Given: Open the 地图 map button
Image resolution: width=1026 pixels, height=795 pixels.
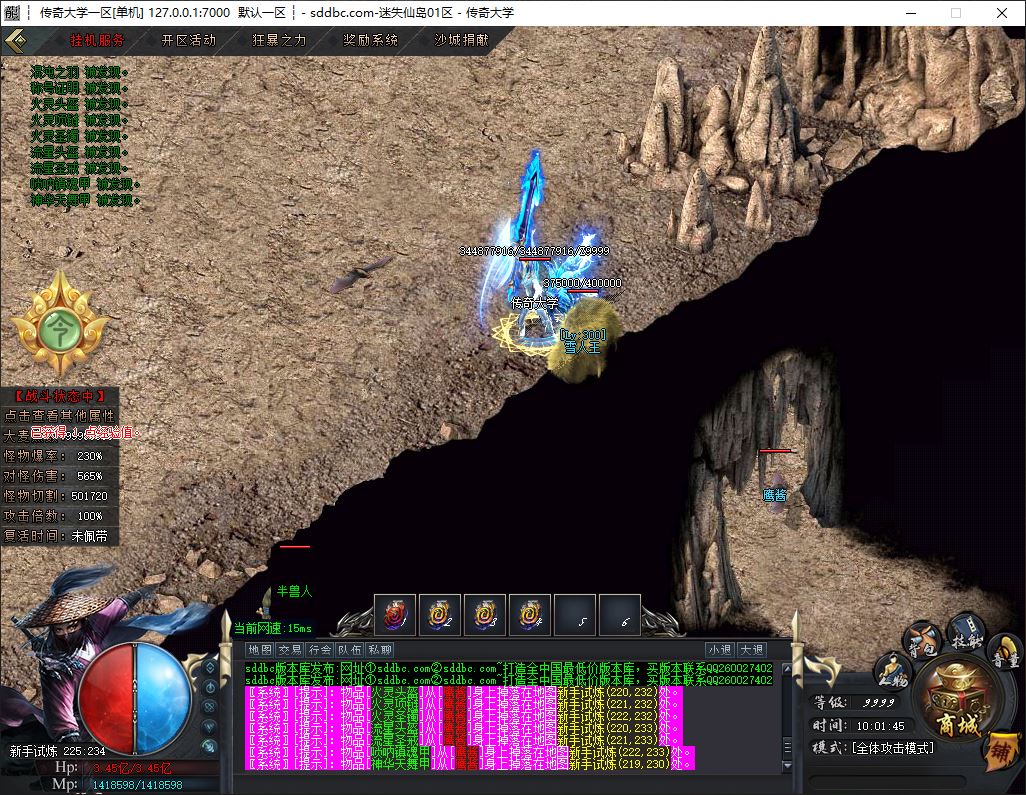Looking at the screenshot, I should pos(260,650).
